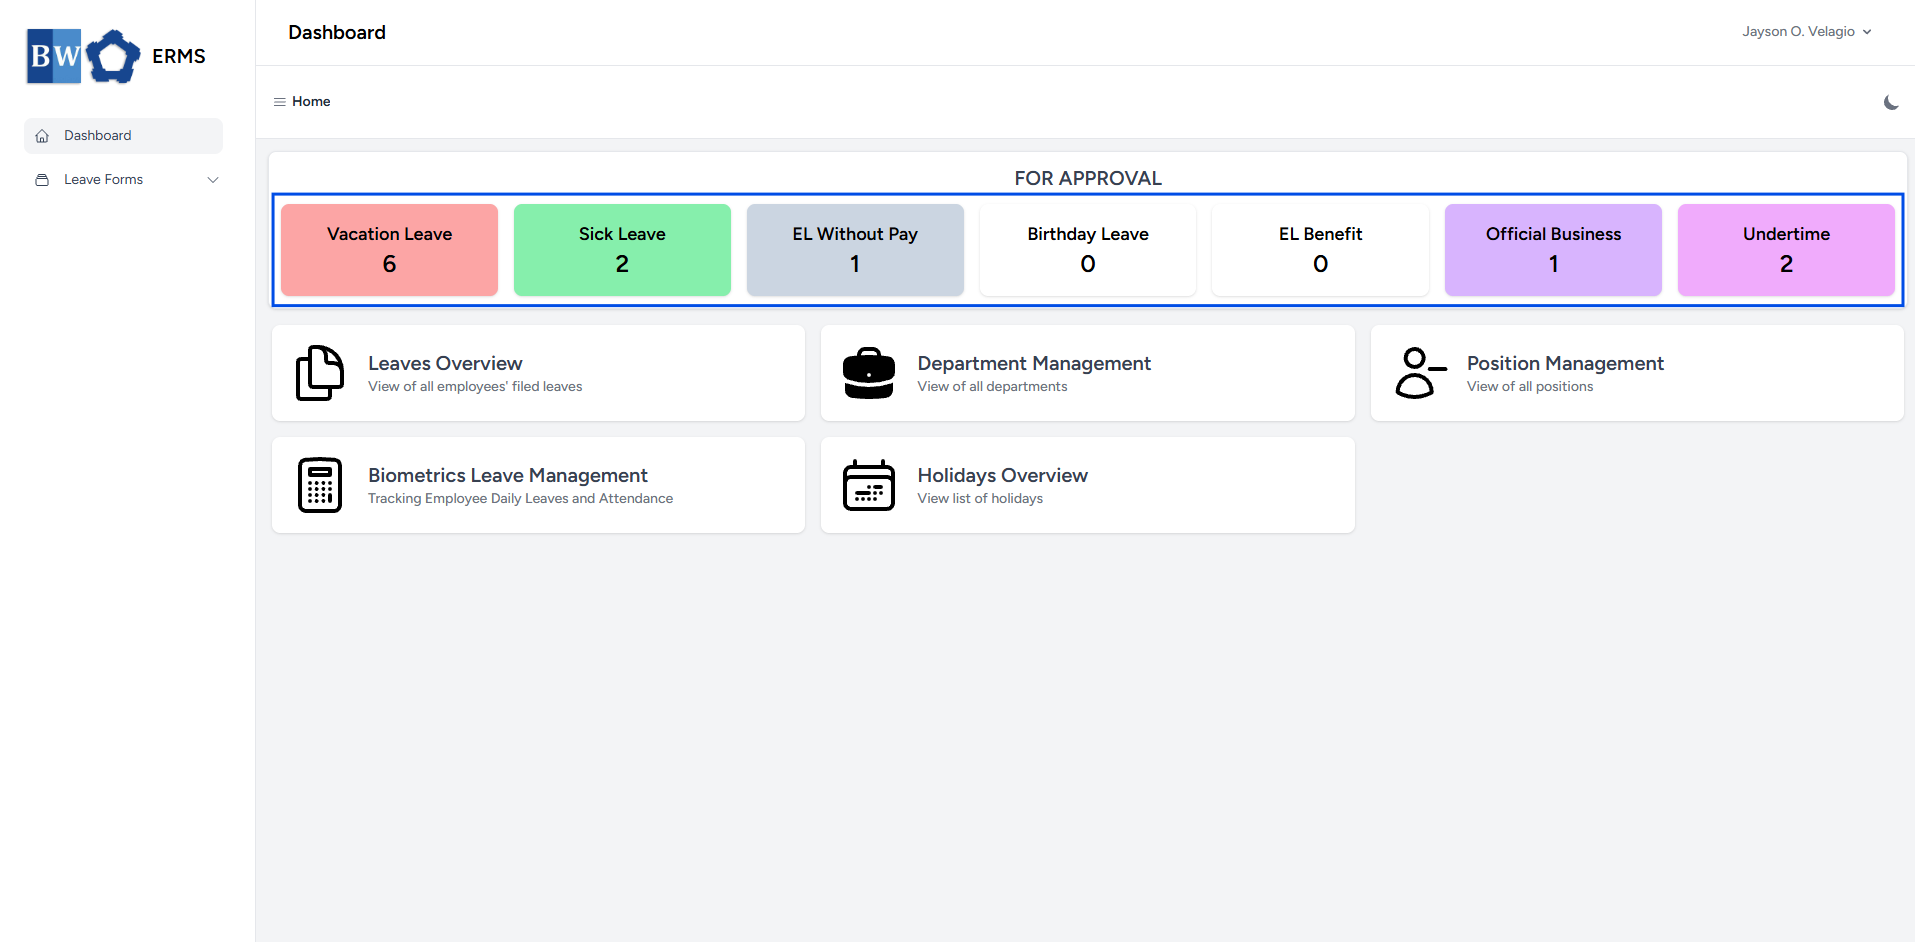Open the EL Without Pay card
The image size is (1915, 942).
(855, 250)
